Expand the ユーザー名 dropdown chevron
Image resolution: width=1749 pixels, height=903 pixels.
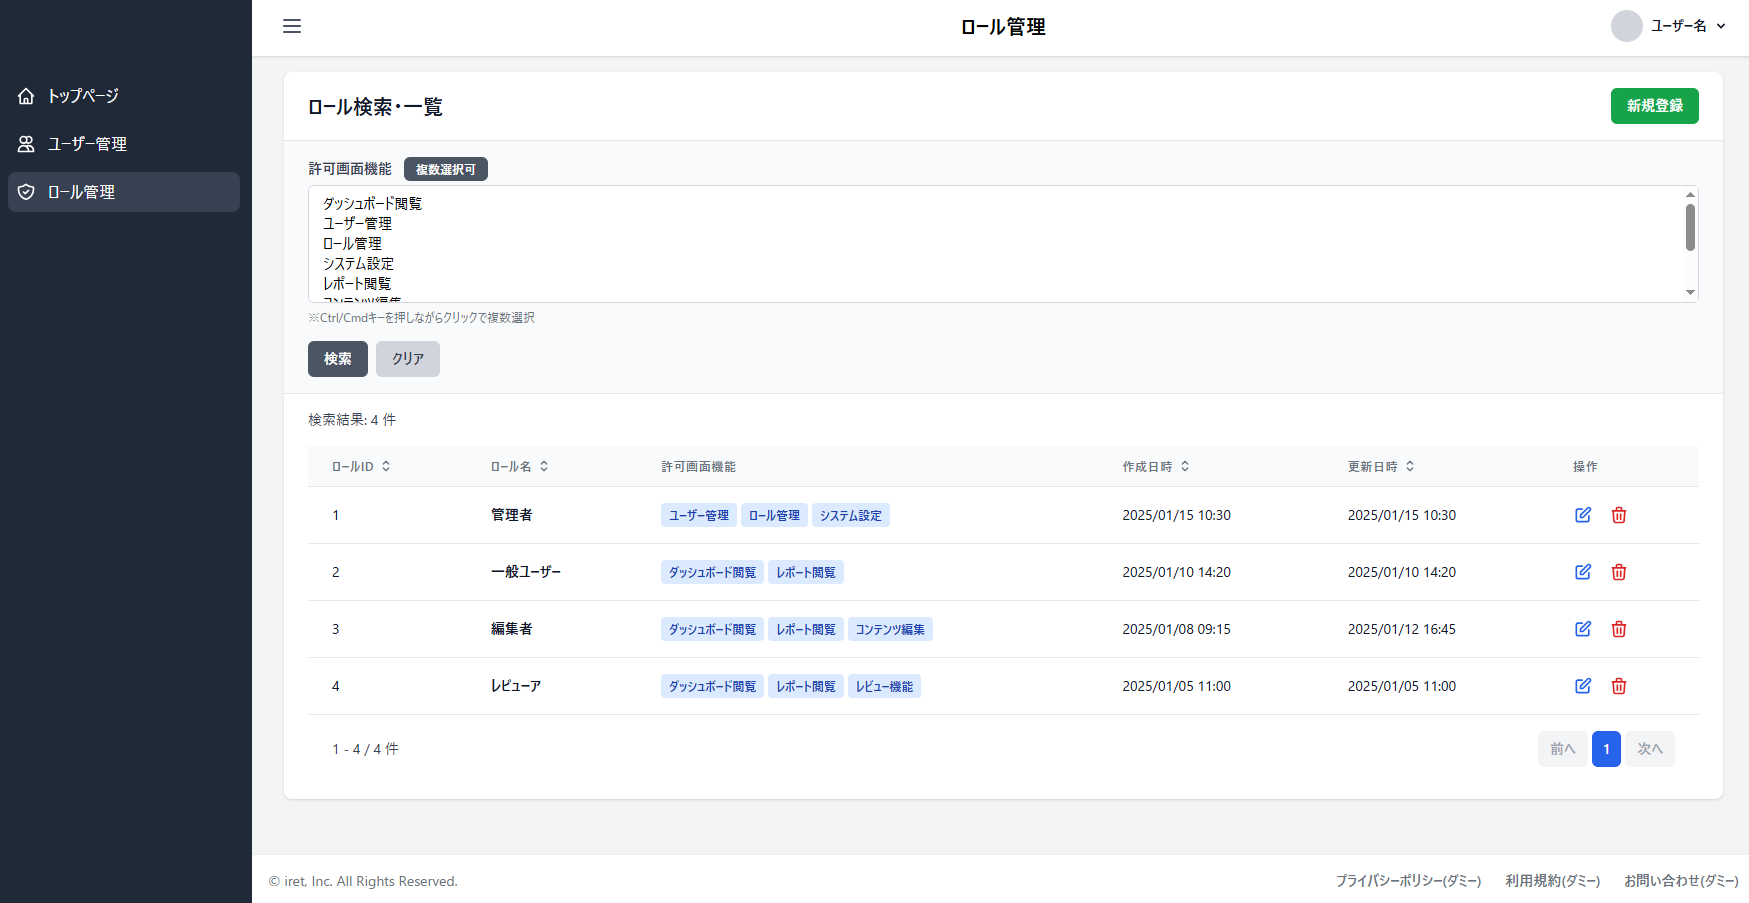pyautogui.click(x=1721, y=26)
